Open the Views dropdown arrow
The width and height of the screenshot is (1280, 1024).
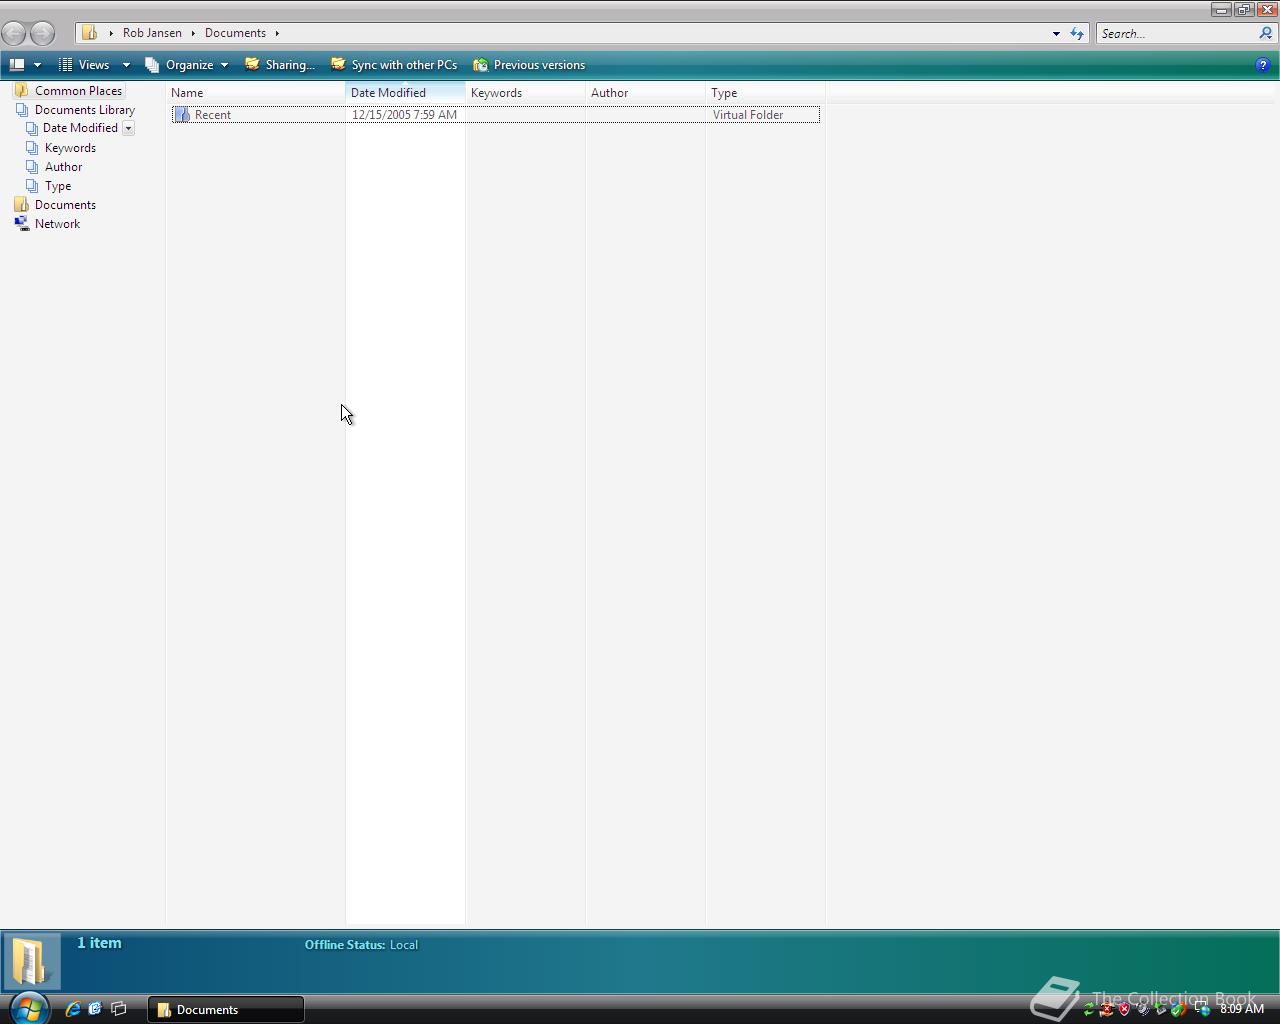tap(126, 65)
